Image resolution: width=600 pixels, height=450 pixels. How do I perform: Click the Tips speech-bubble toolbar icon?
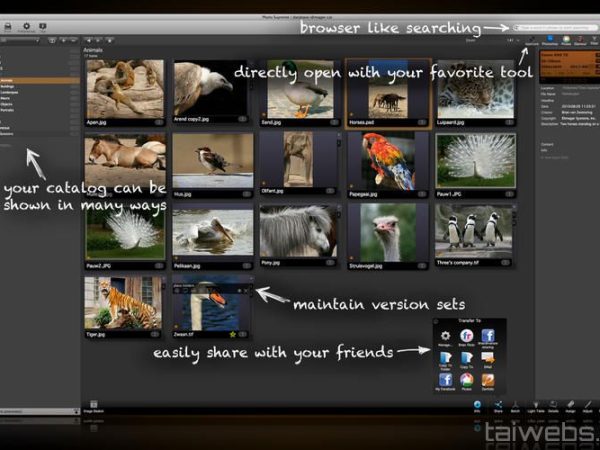[x=42, y=26]
